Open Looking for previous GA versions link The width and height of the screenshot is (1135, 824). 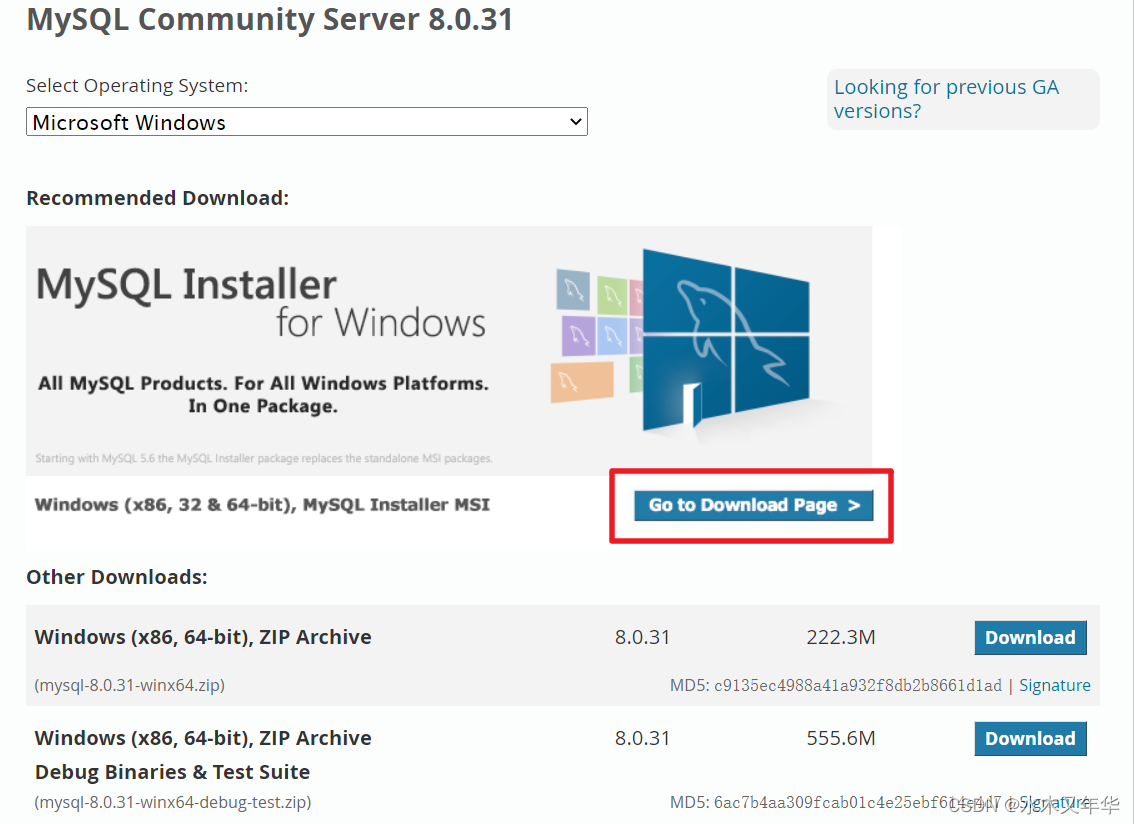(946, 99)
